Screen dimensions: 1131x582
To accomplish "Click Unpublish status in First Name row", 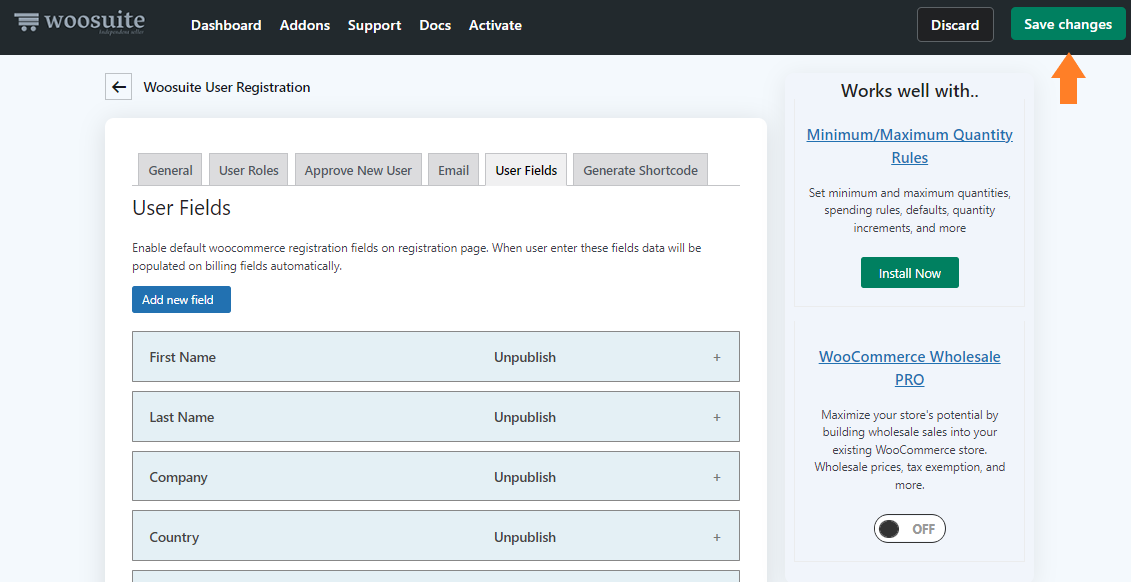I will pyautogui.click(x=524, y=357).
